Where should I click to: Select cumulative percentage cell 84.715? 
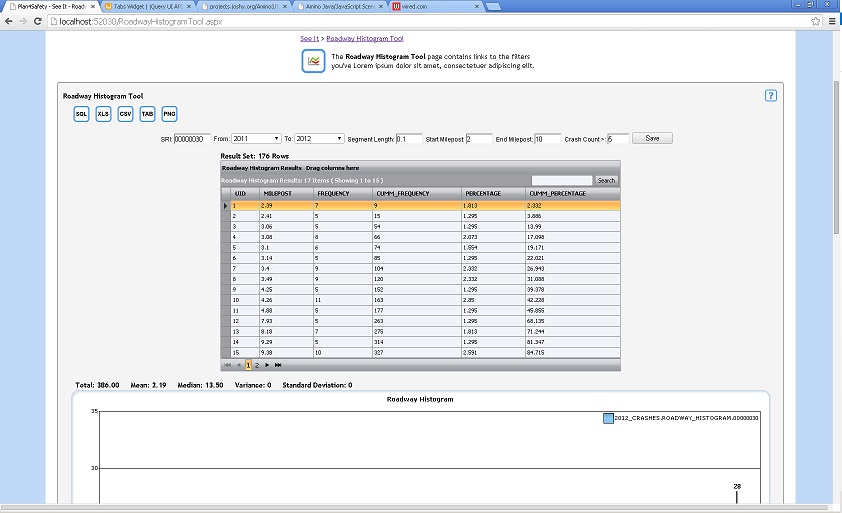click(x=573, y=352)
